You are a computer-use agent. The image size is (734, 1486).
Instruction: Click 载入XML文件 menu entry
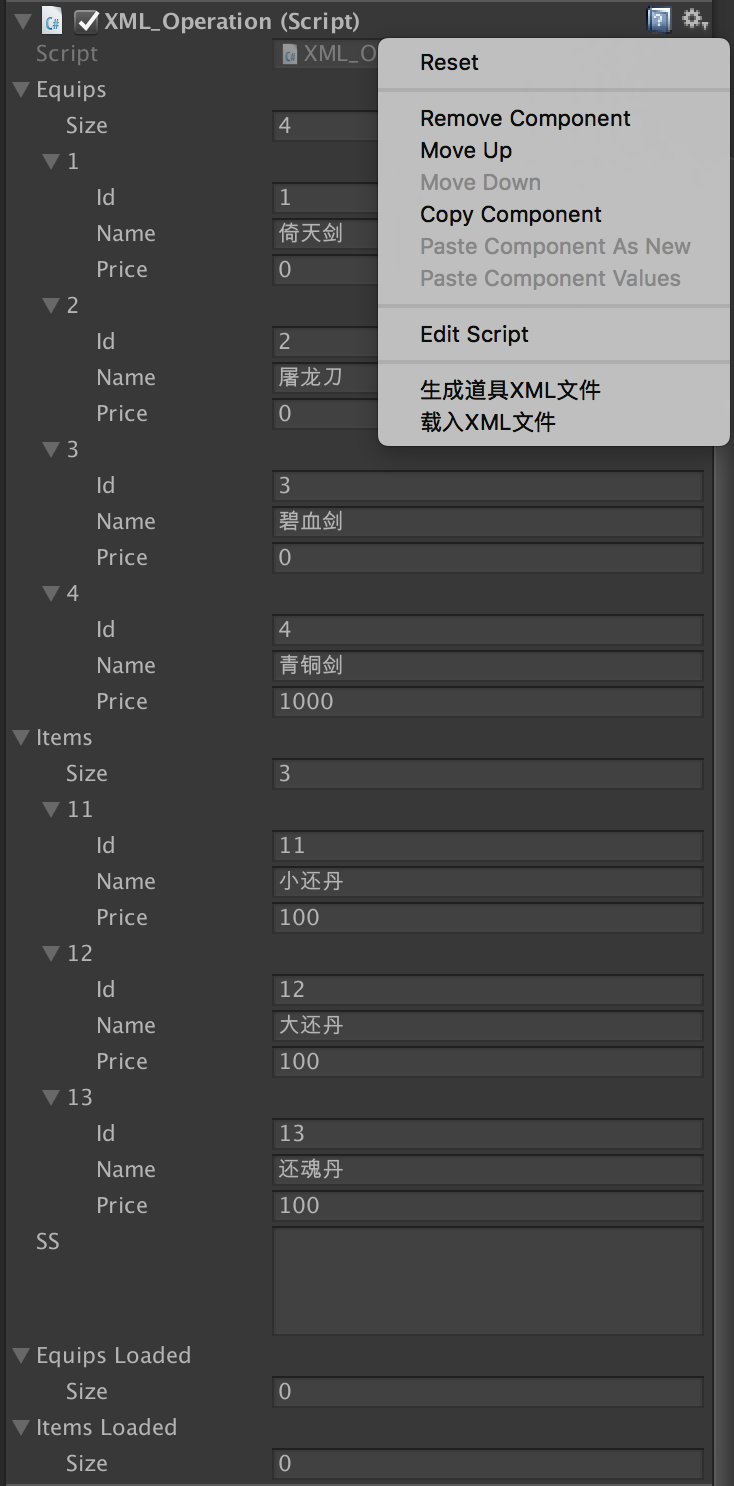(x=487, y=422)
